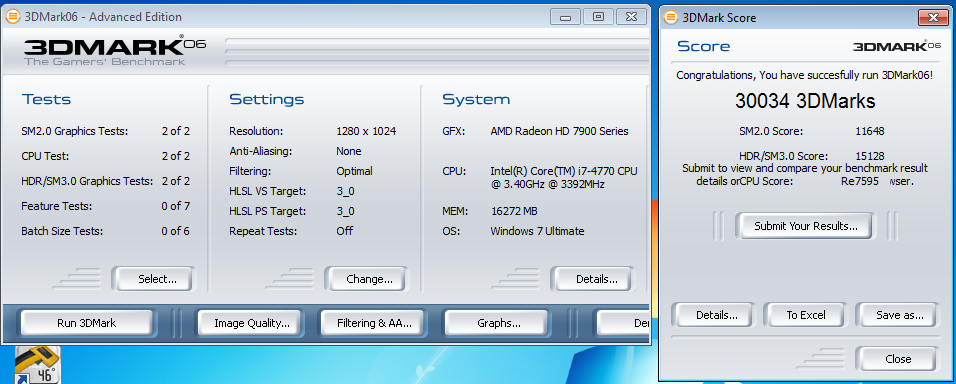This screenshot has height=384, width=956.
Task: Click the Close button in Score window
Action: 897,359
